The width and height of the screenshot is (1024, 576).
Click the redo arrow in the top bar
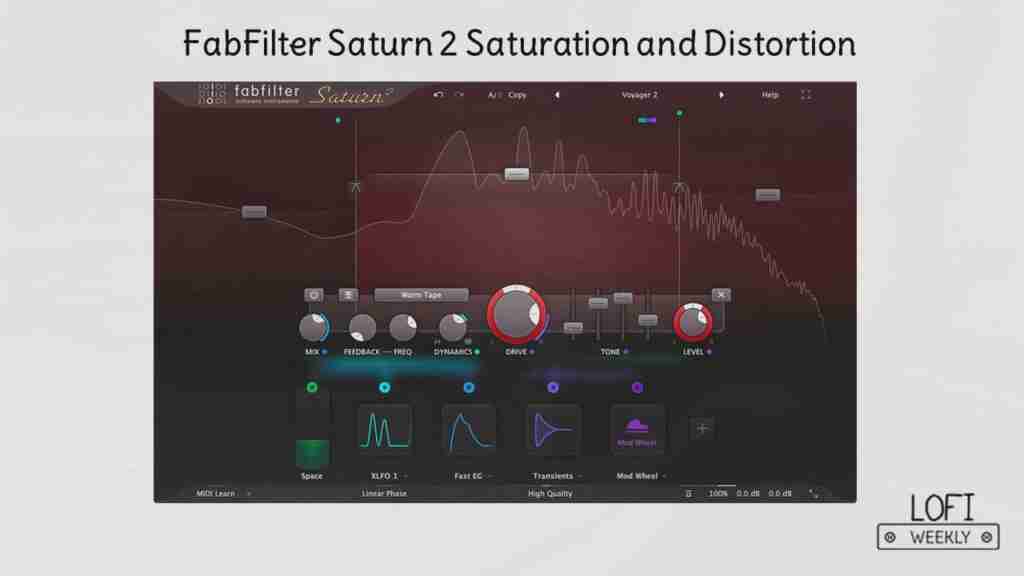[459, 95]
